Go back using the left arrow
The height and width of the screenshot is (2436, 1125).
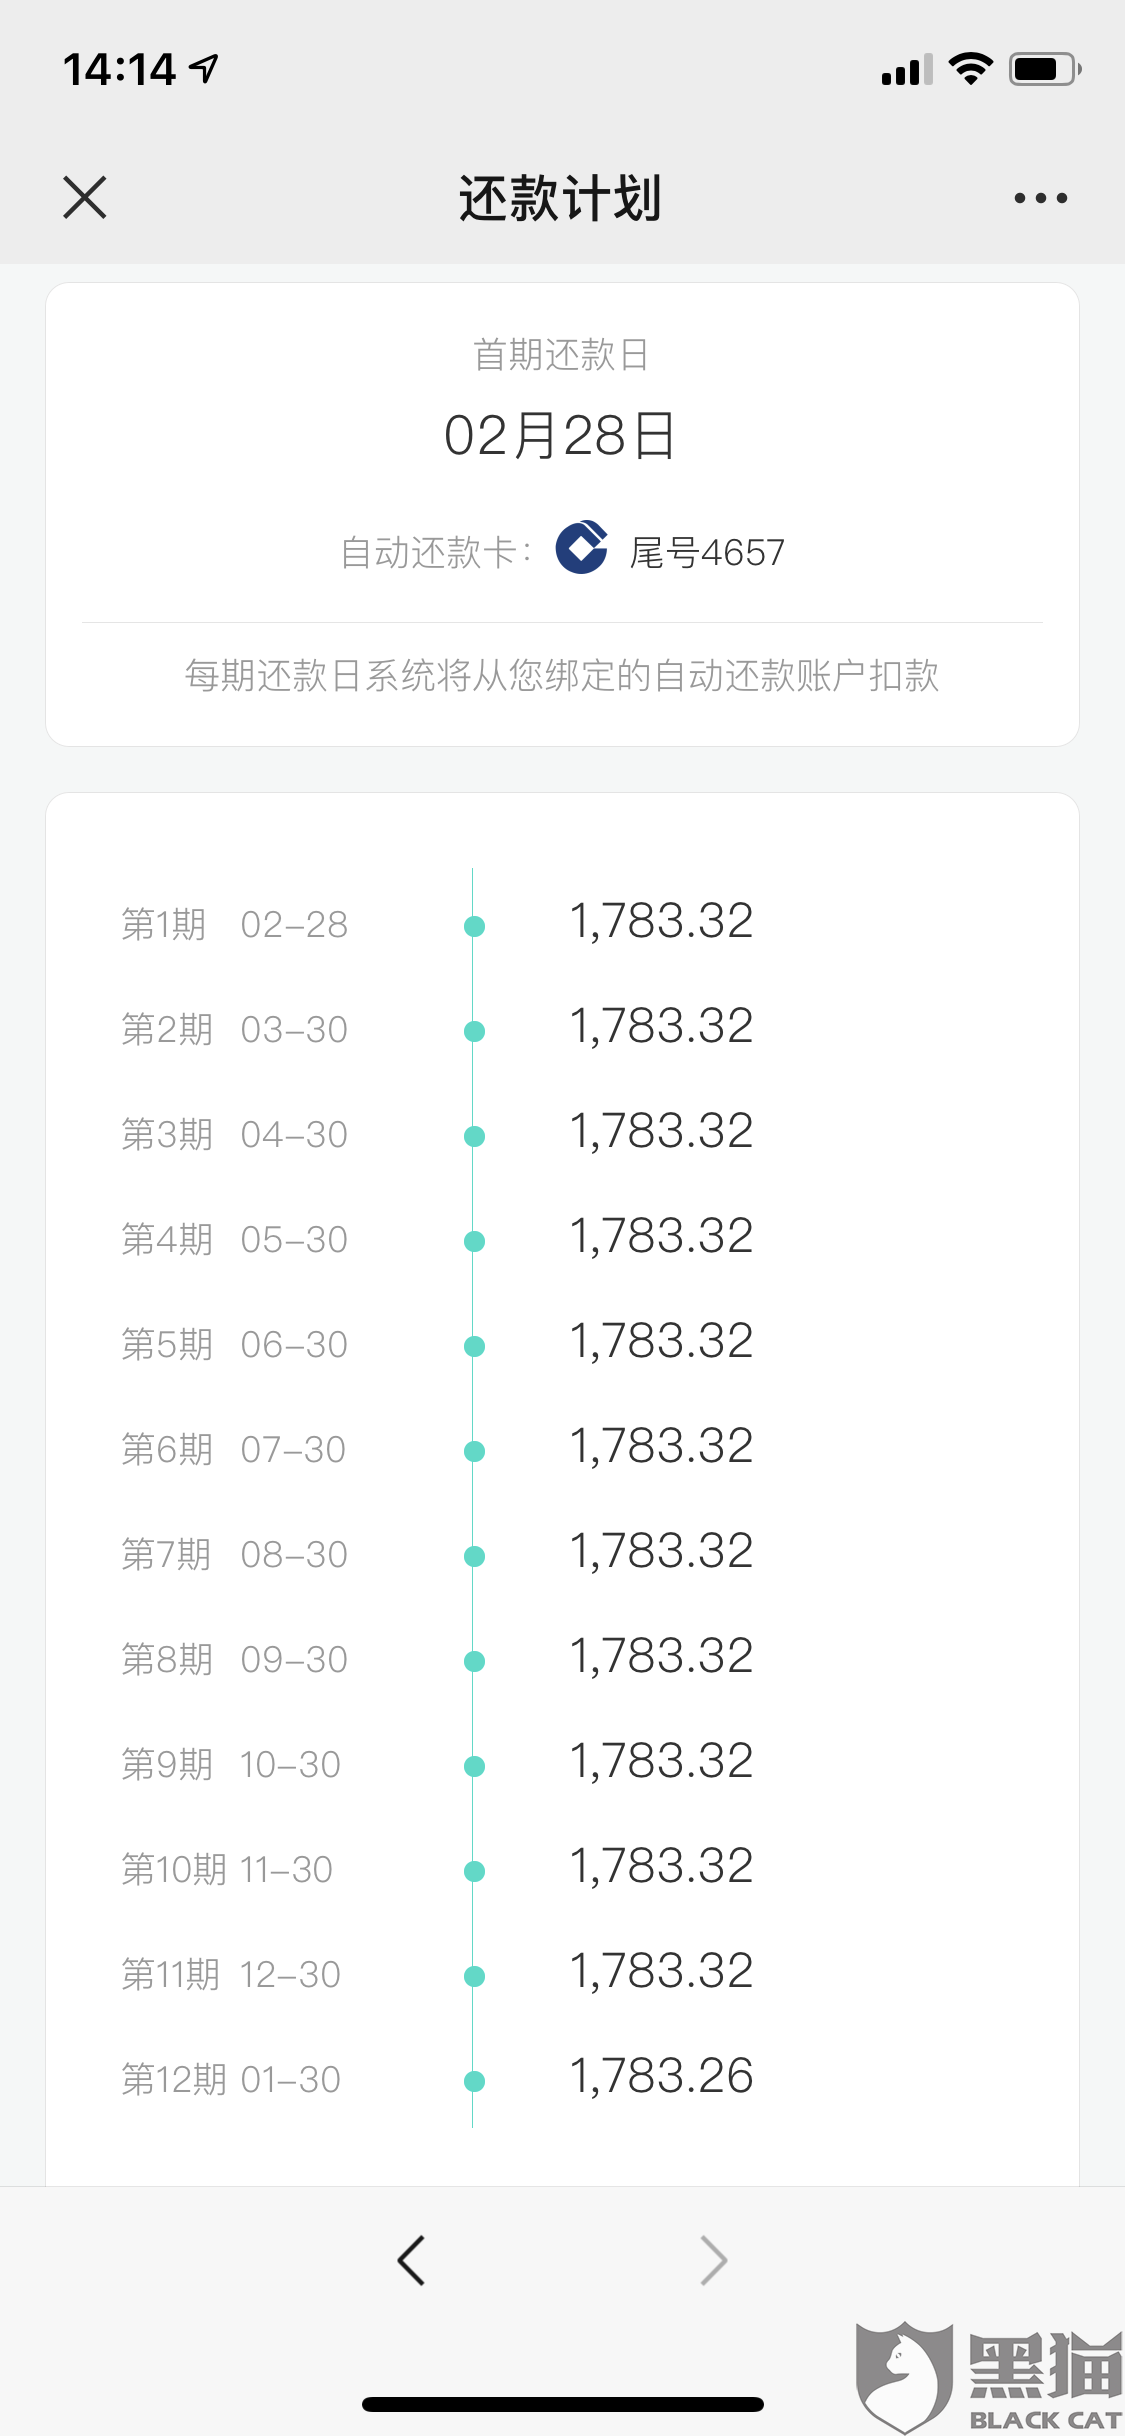coord(412,2260)
